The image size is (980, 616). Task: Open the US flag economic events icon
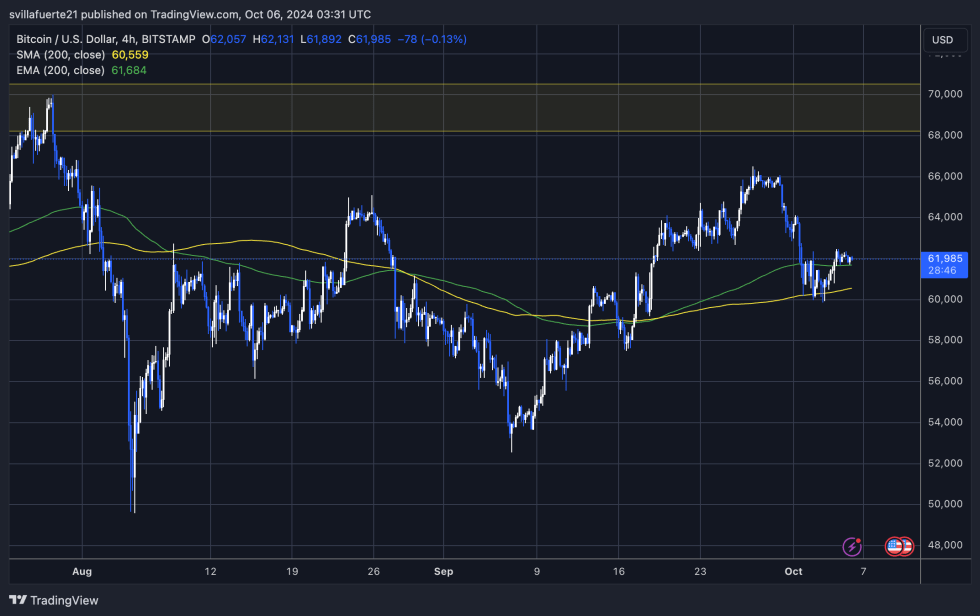click(893, 546)
